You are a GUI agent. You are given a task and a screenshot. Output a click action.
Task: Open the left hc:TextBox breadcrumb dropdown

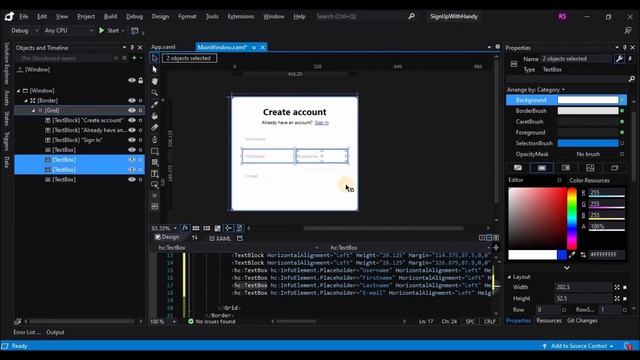click(317, 248)
